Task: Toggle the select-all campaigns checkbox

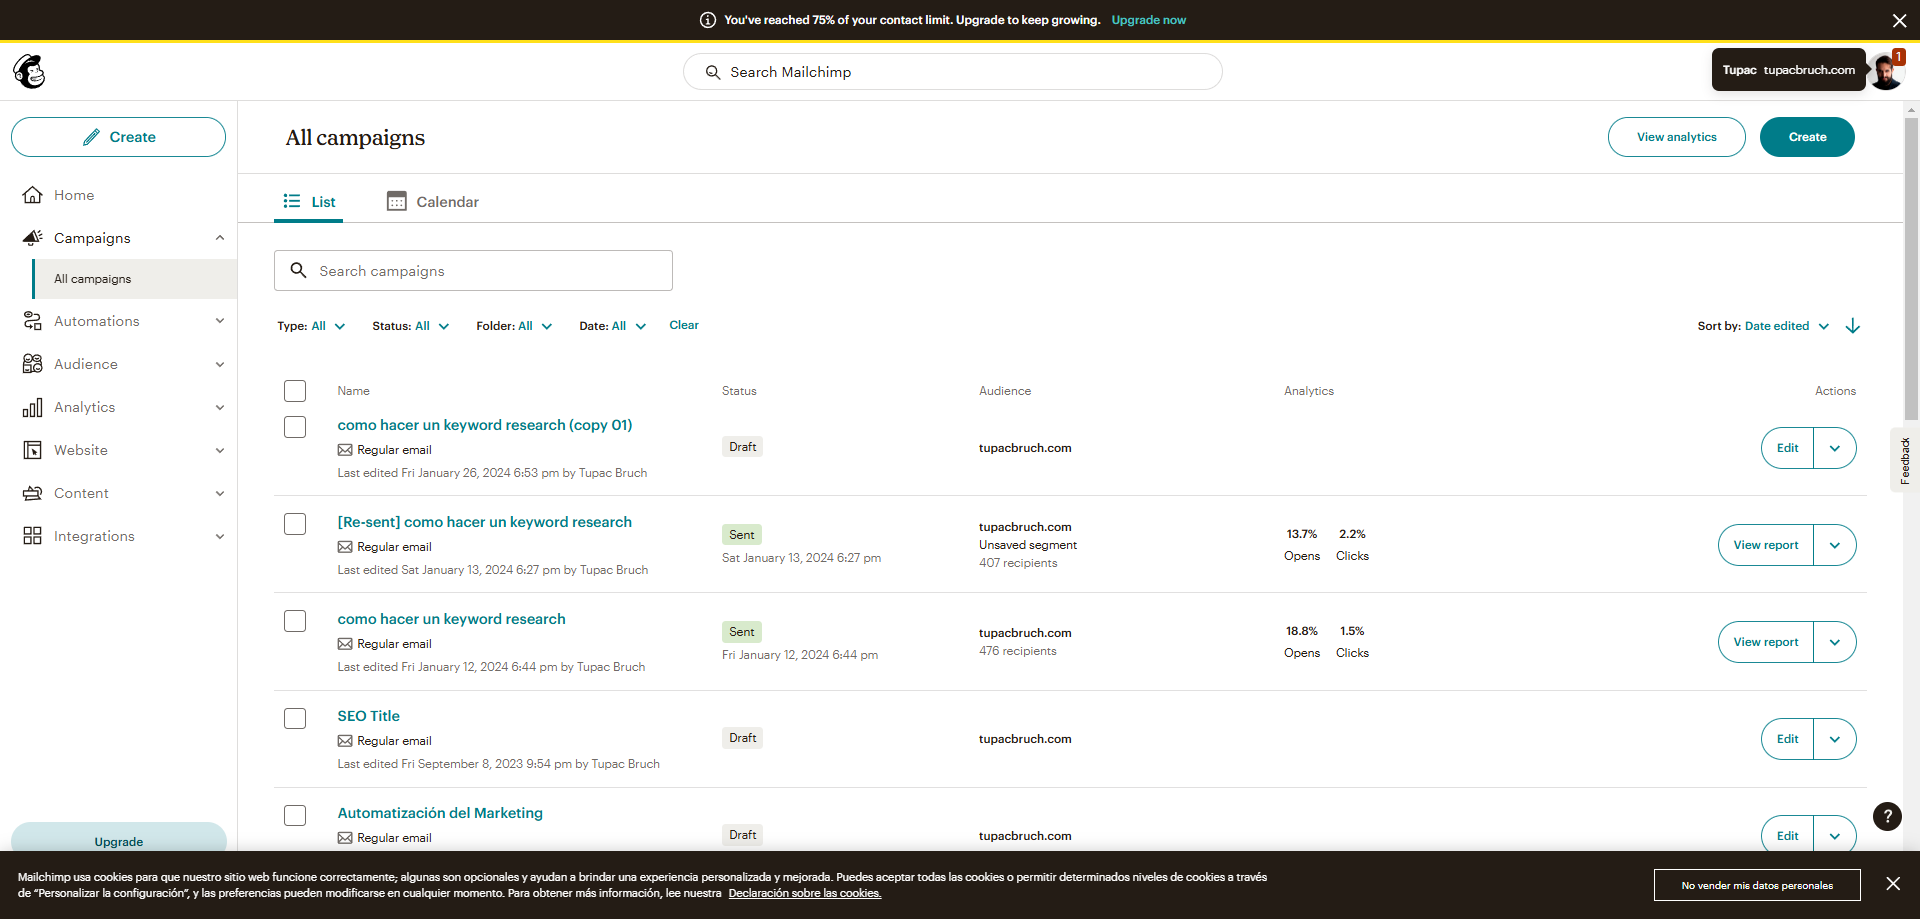Action: [x=295, y=391]
